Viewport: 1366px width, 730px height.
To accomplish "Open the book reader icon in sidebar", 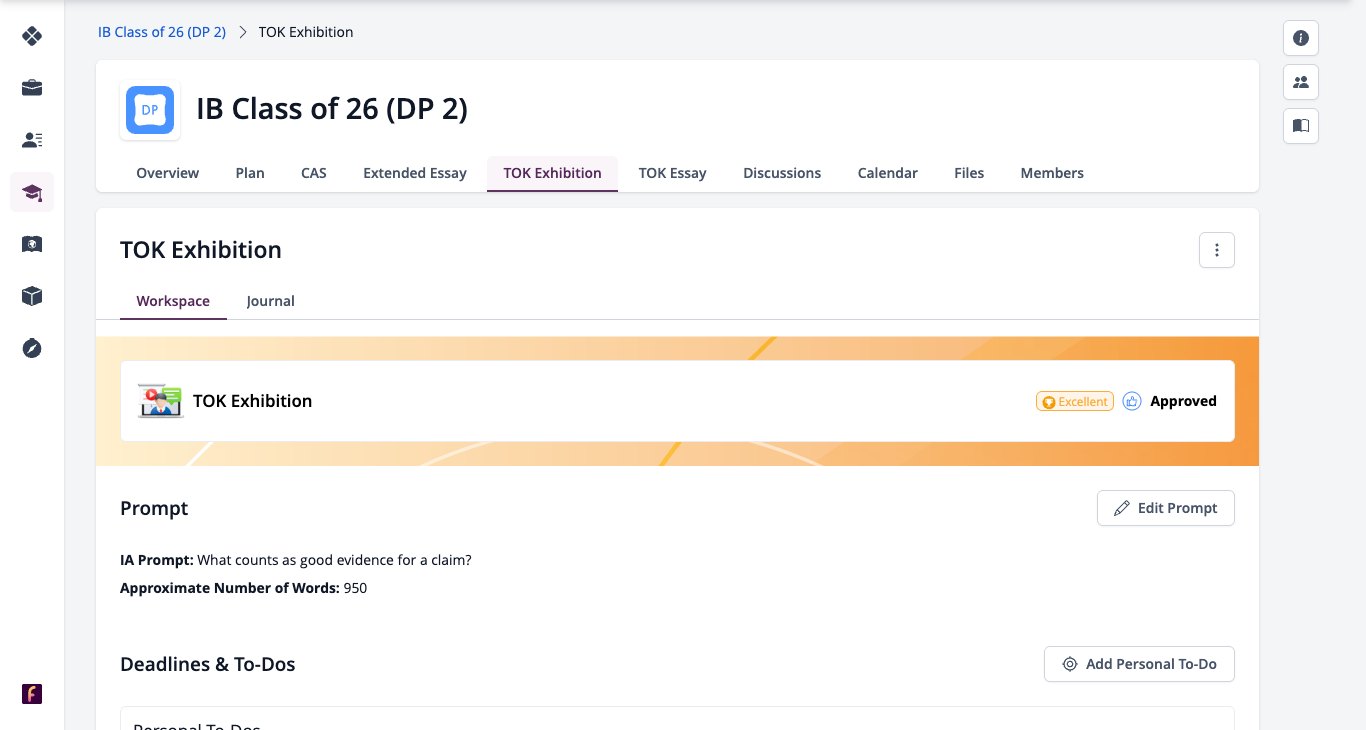I will [32, 244].
